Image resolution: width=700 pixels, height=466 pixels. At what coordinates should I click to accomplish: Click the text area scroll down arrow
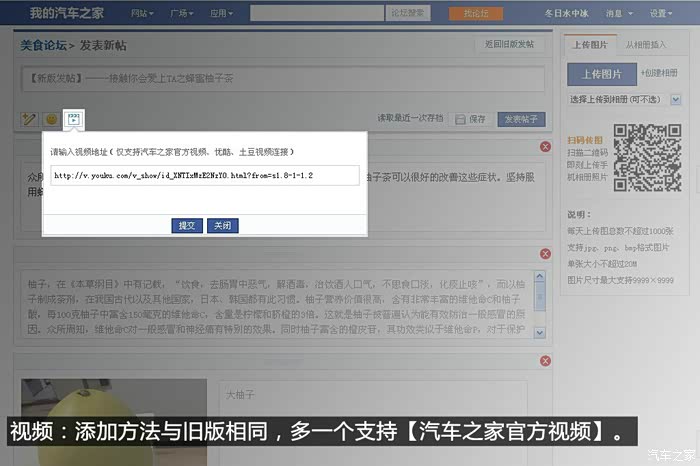pos(539,333)
